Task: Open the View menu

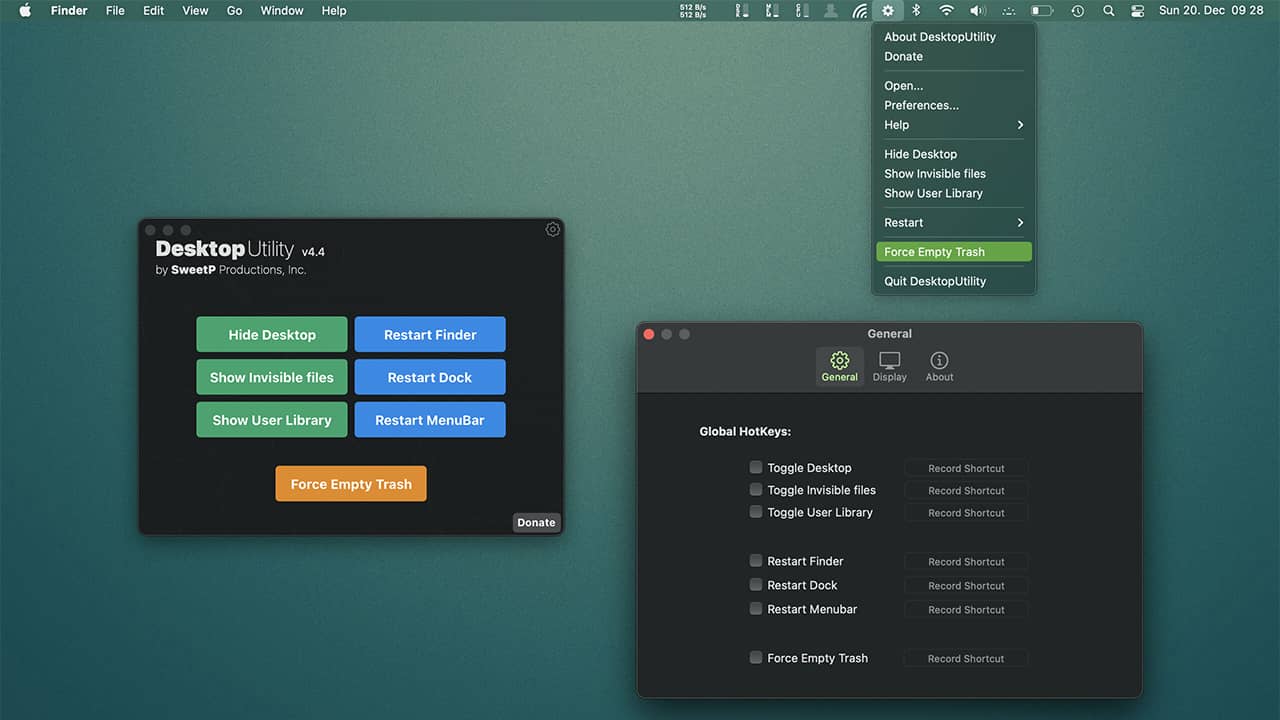Action: click(x=195, y=11)
